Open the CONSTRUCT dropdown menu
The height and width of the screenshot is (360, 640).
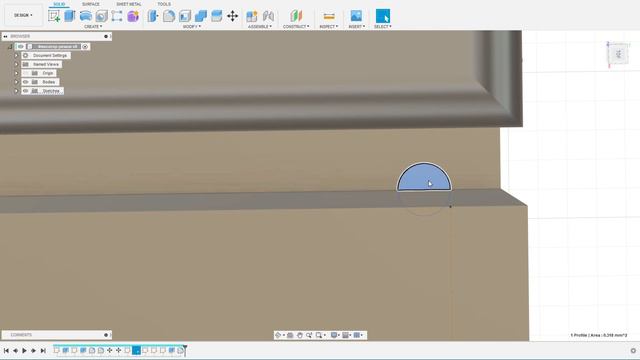296,27
